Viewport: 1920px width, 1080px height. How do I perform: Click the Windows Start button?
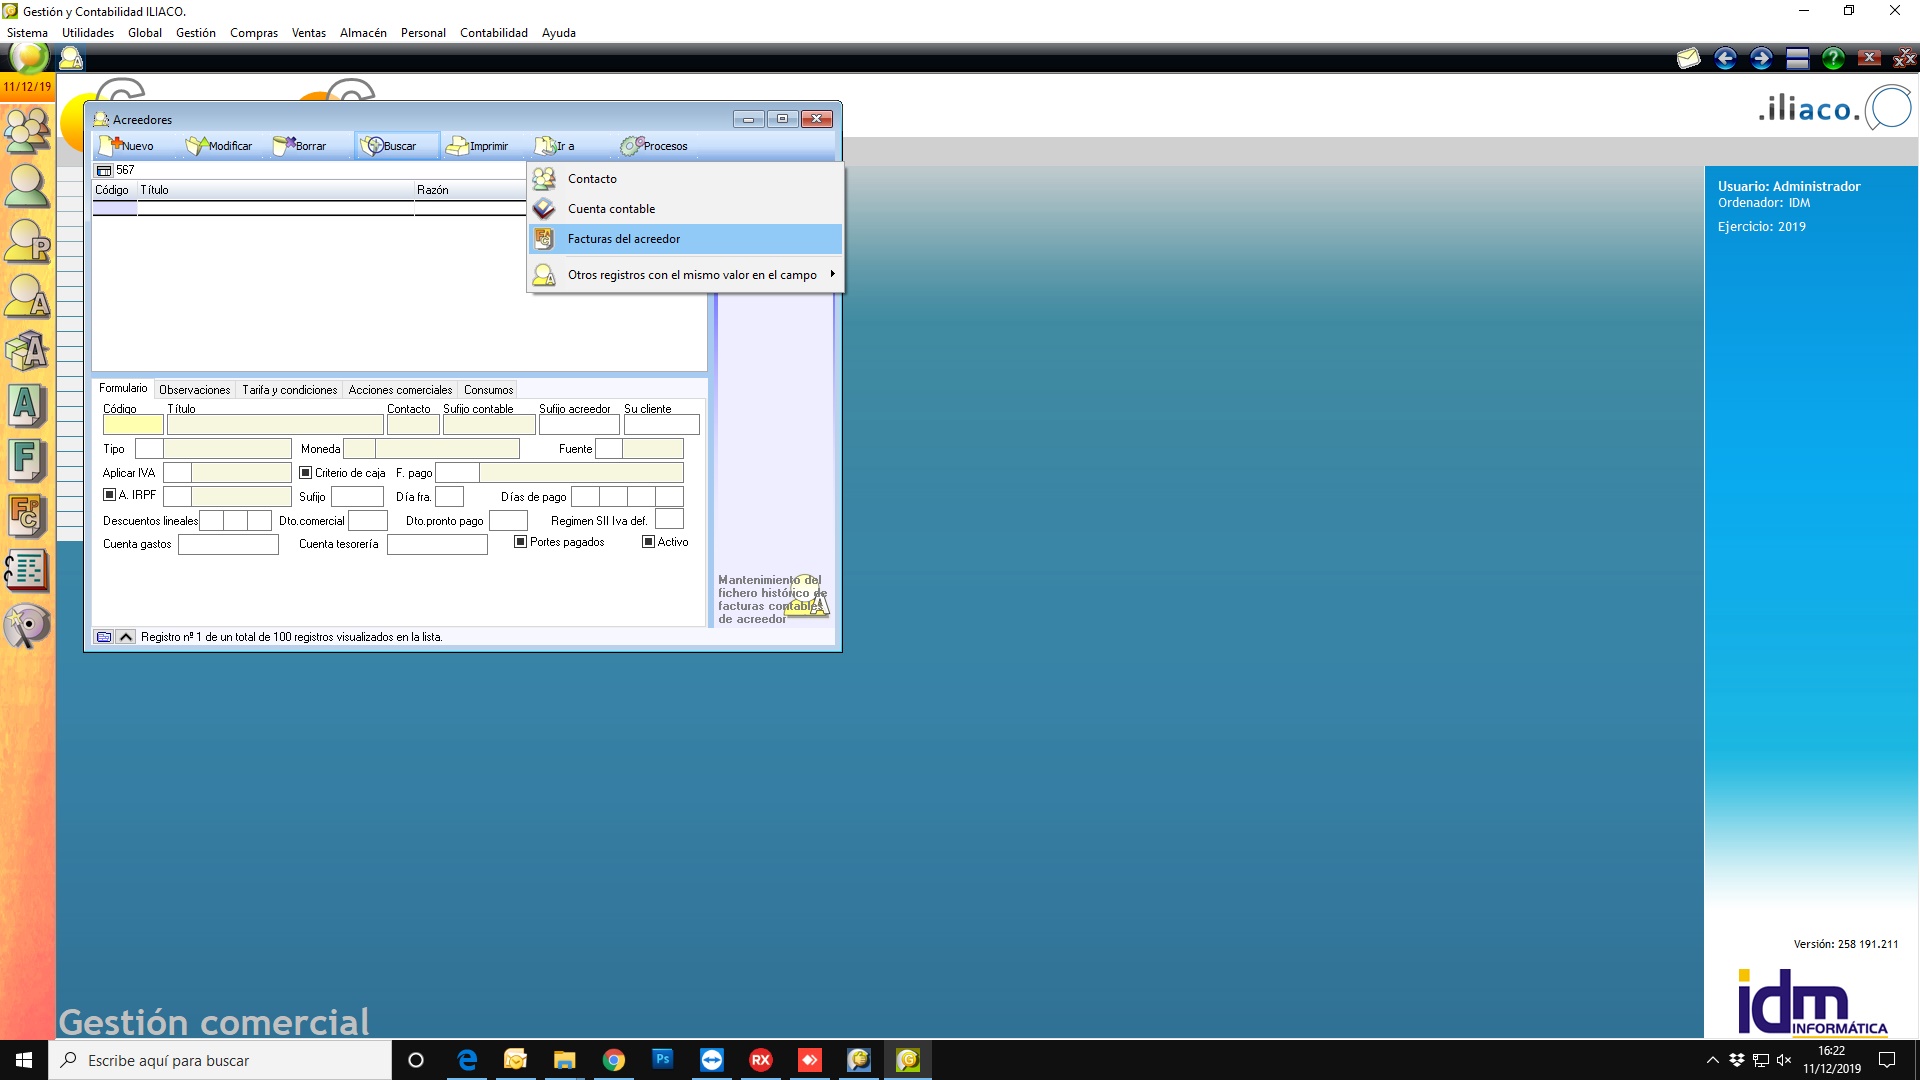[24, 1060]
